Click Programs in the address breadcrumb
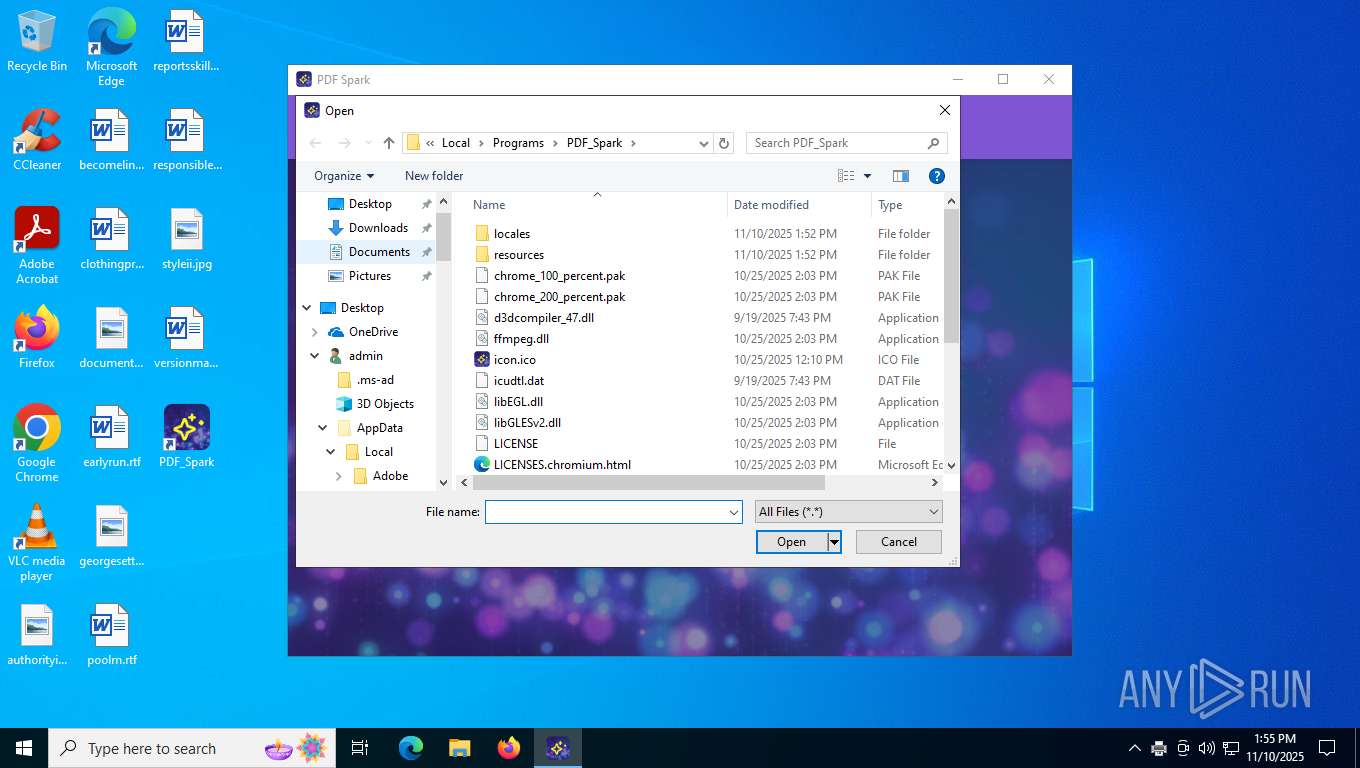The image size is (1360, 768). coord(518,143)
